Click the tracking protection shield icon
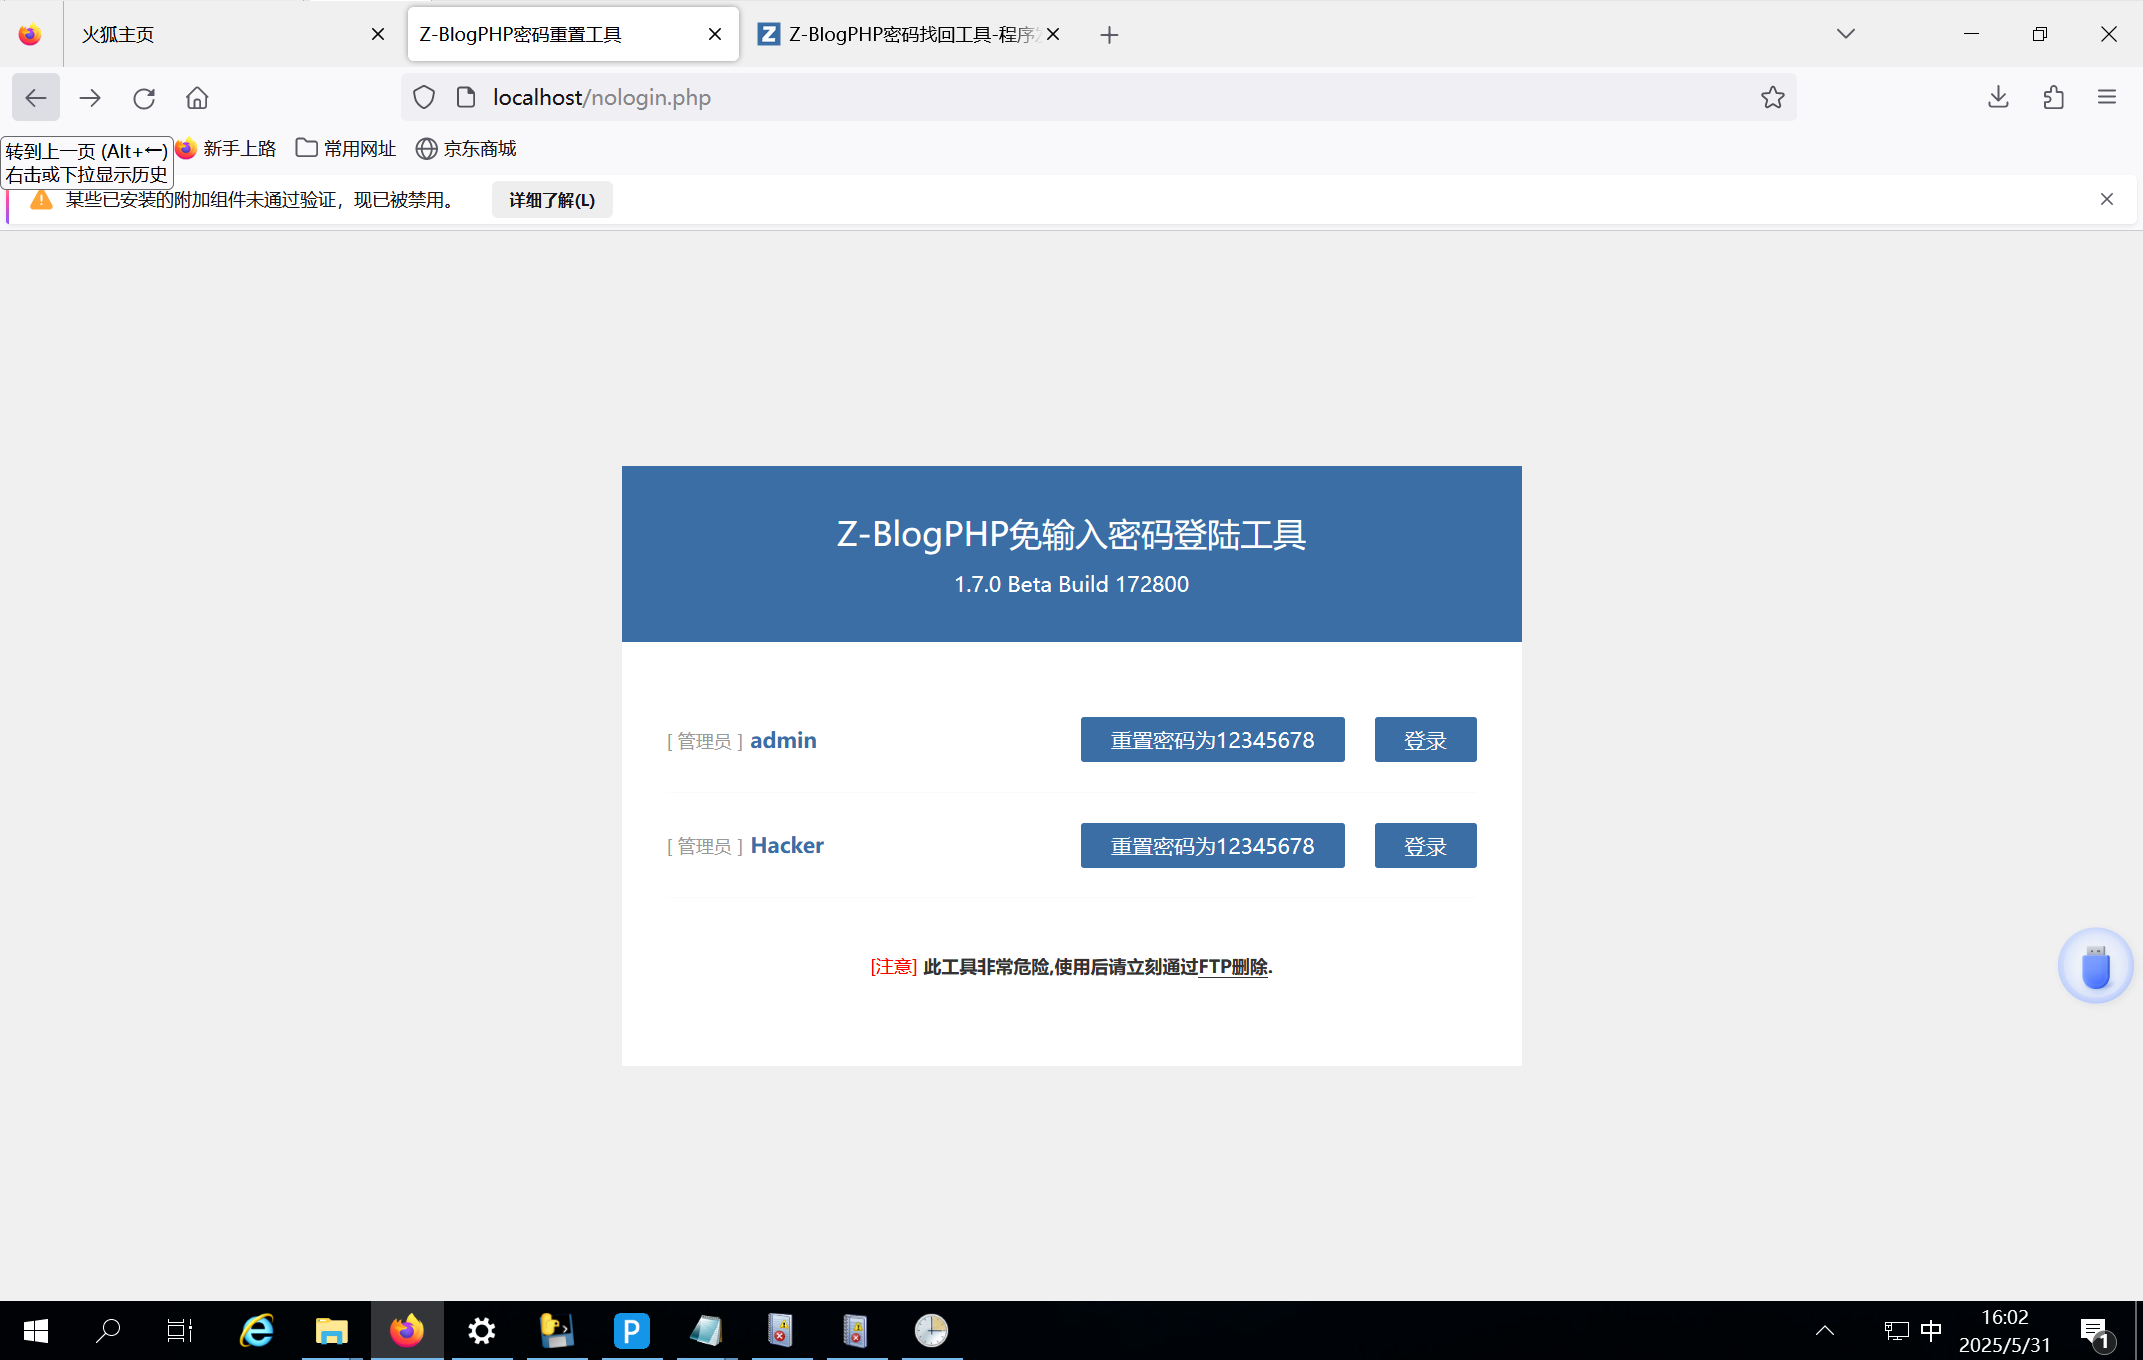2143x1360 pixels. (424, 98)
